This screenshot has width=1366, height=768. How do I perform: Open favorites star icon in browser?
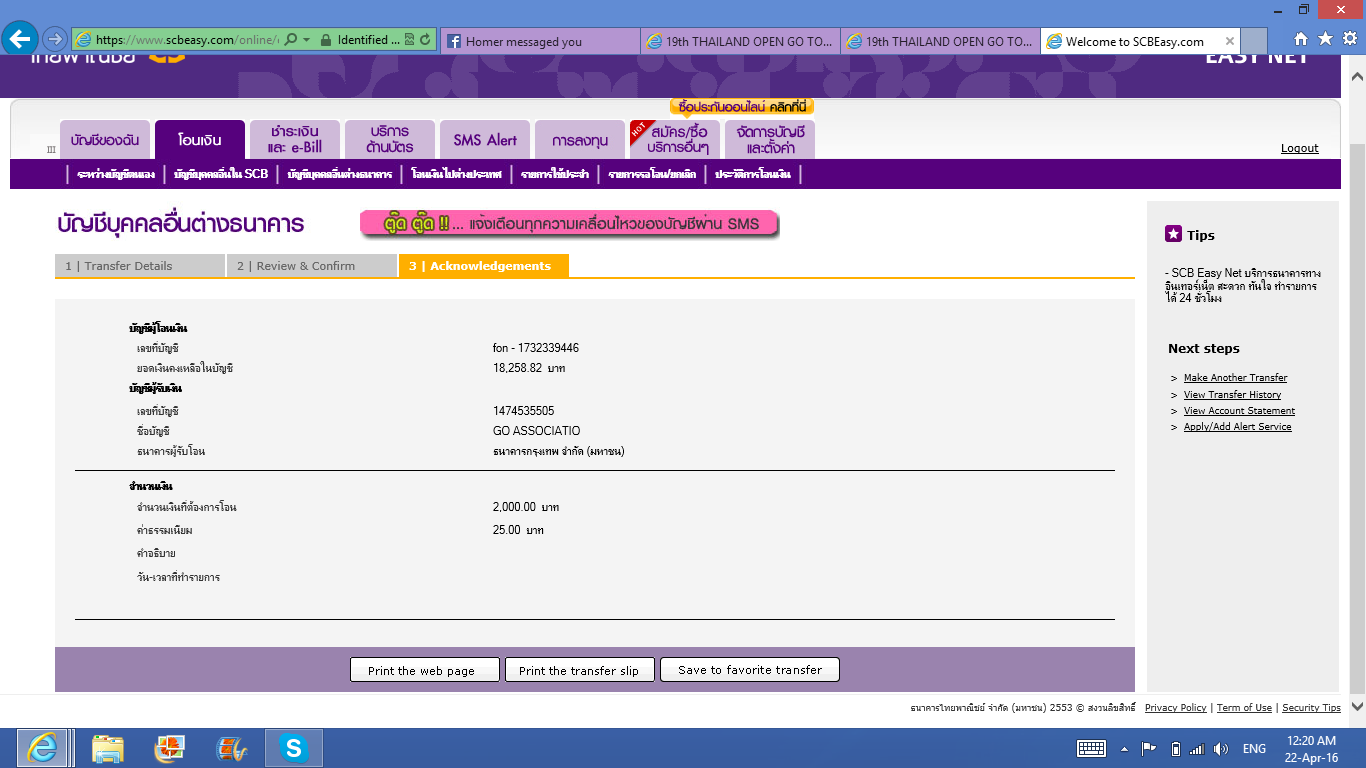tap(1325, 39)
